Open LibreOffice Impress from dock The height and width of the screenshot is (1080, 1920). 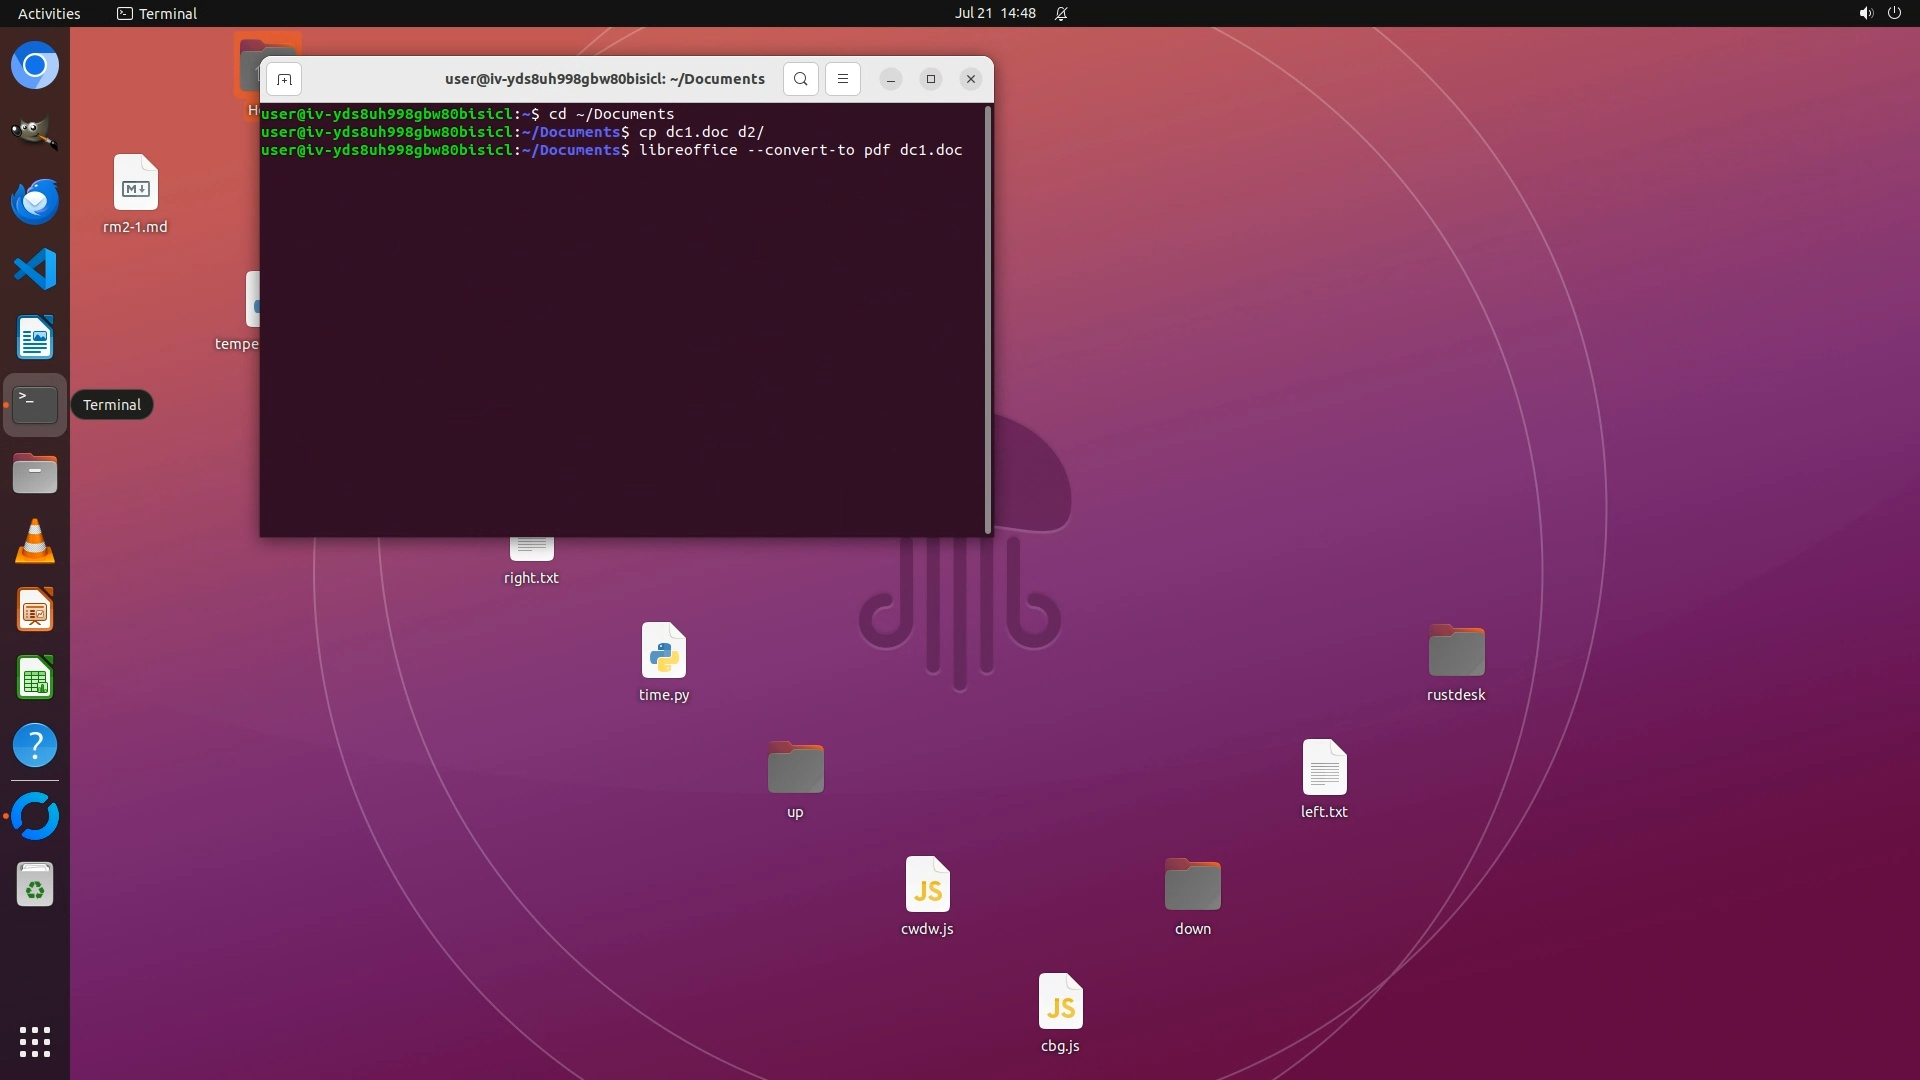pyautogui.click(x=35, y=610)
